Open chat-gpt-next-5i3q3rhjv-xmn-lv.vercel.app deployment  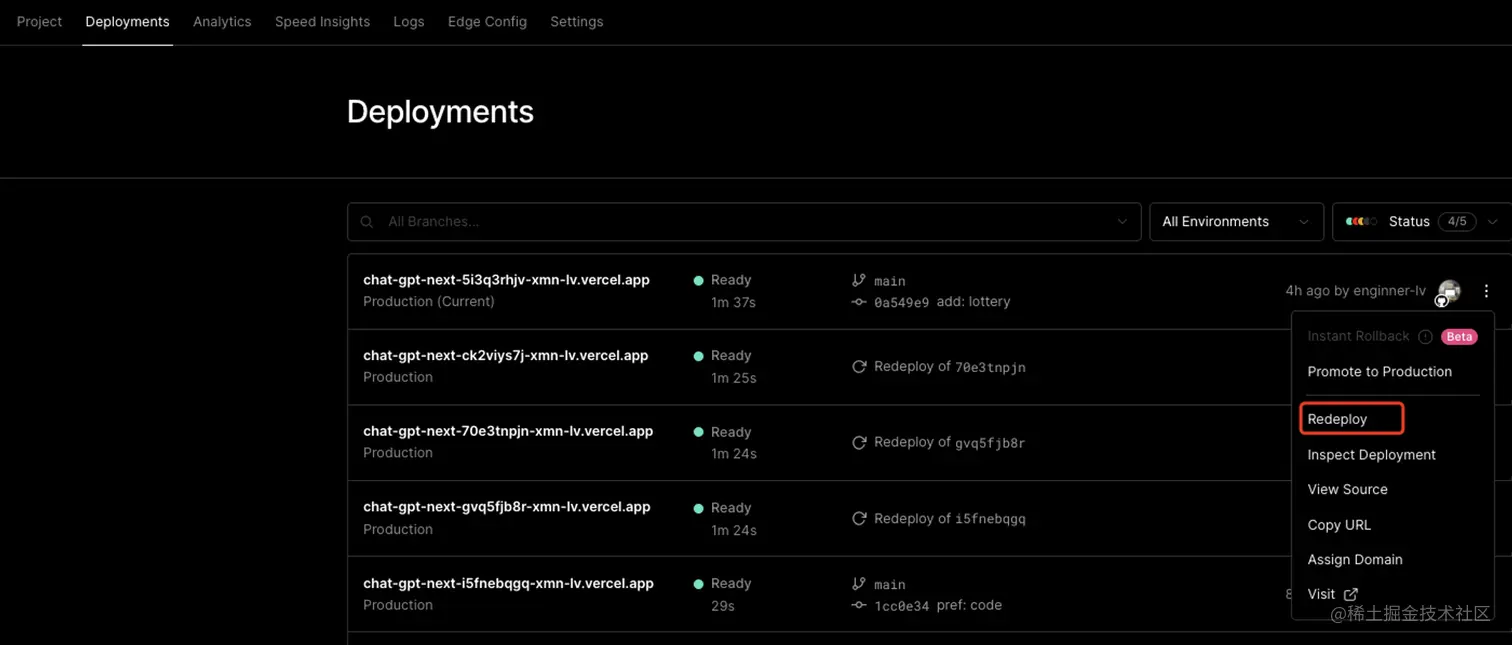point(506,280)
